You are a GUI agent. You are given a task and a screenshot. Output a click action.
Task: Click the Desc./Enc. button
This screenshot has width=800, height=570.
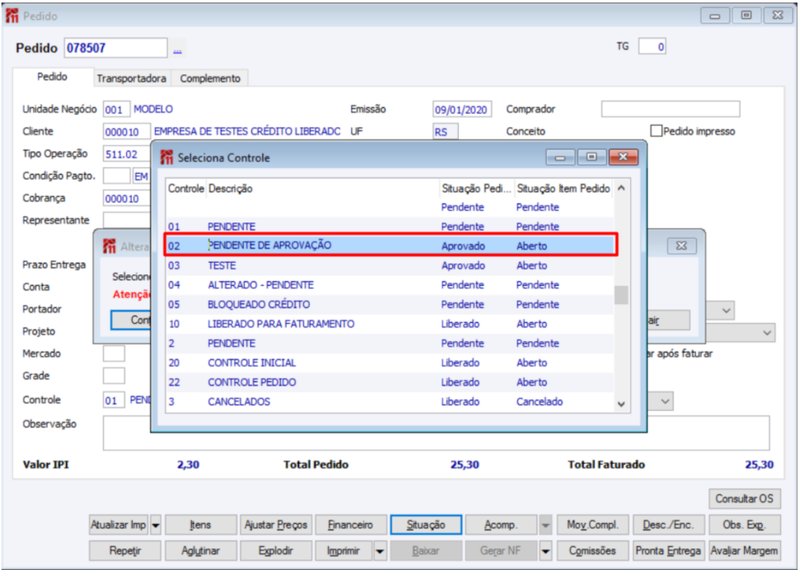(668, 525)
